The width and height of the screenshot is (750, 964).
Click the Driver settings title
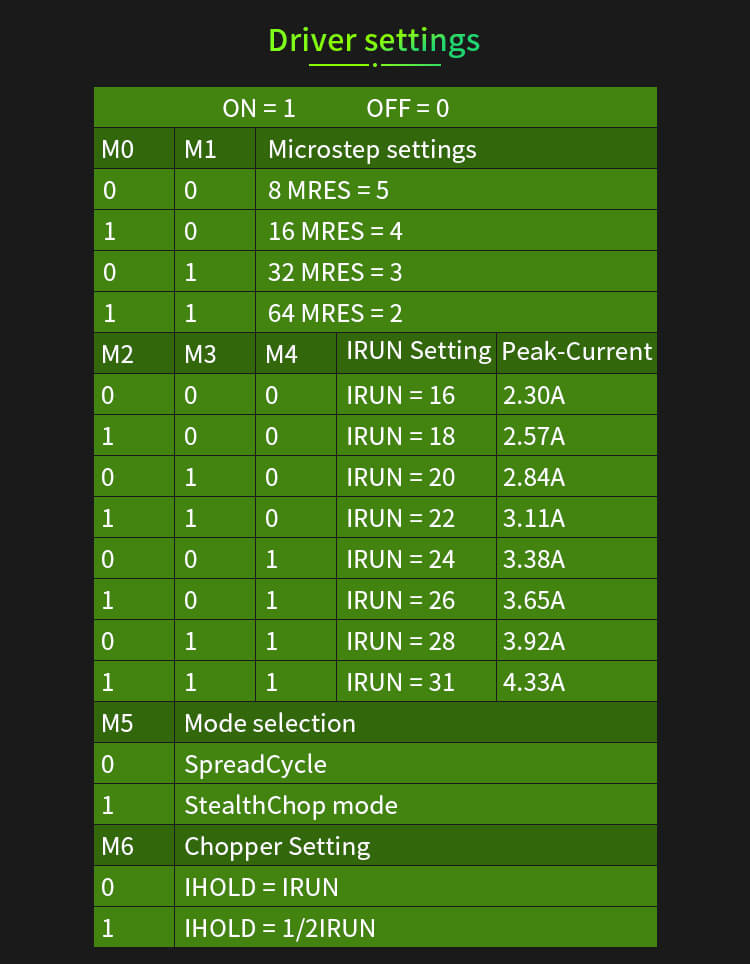(374, 41)
